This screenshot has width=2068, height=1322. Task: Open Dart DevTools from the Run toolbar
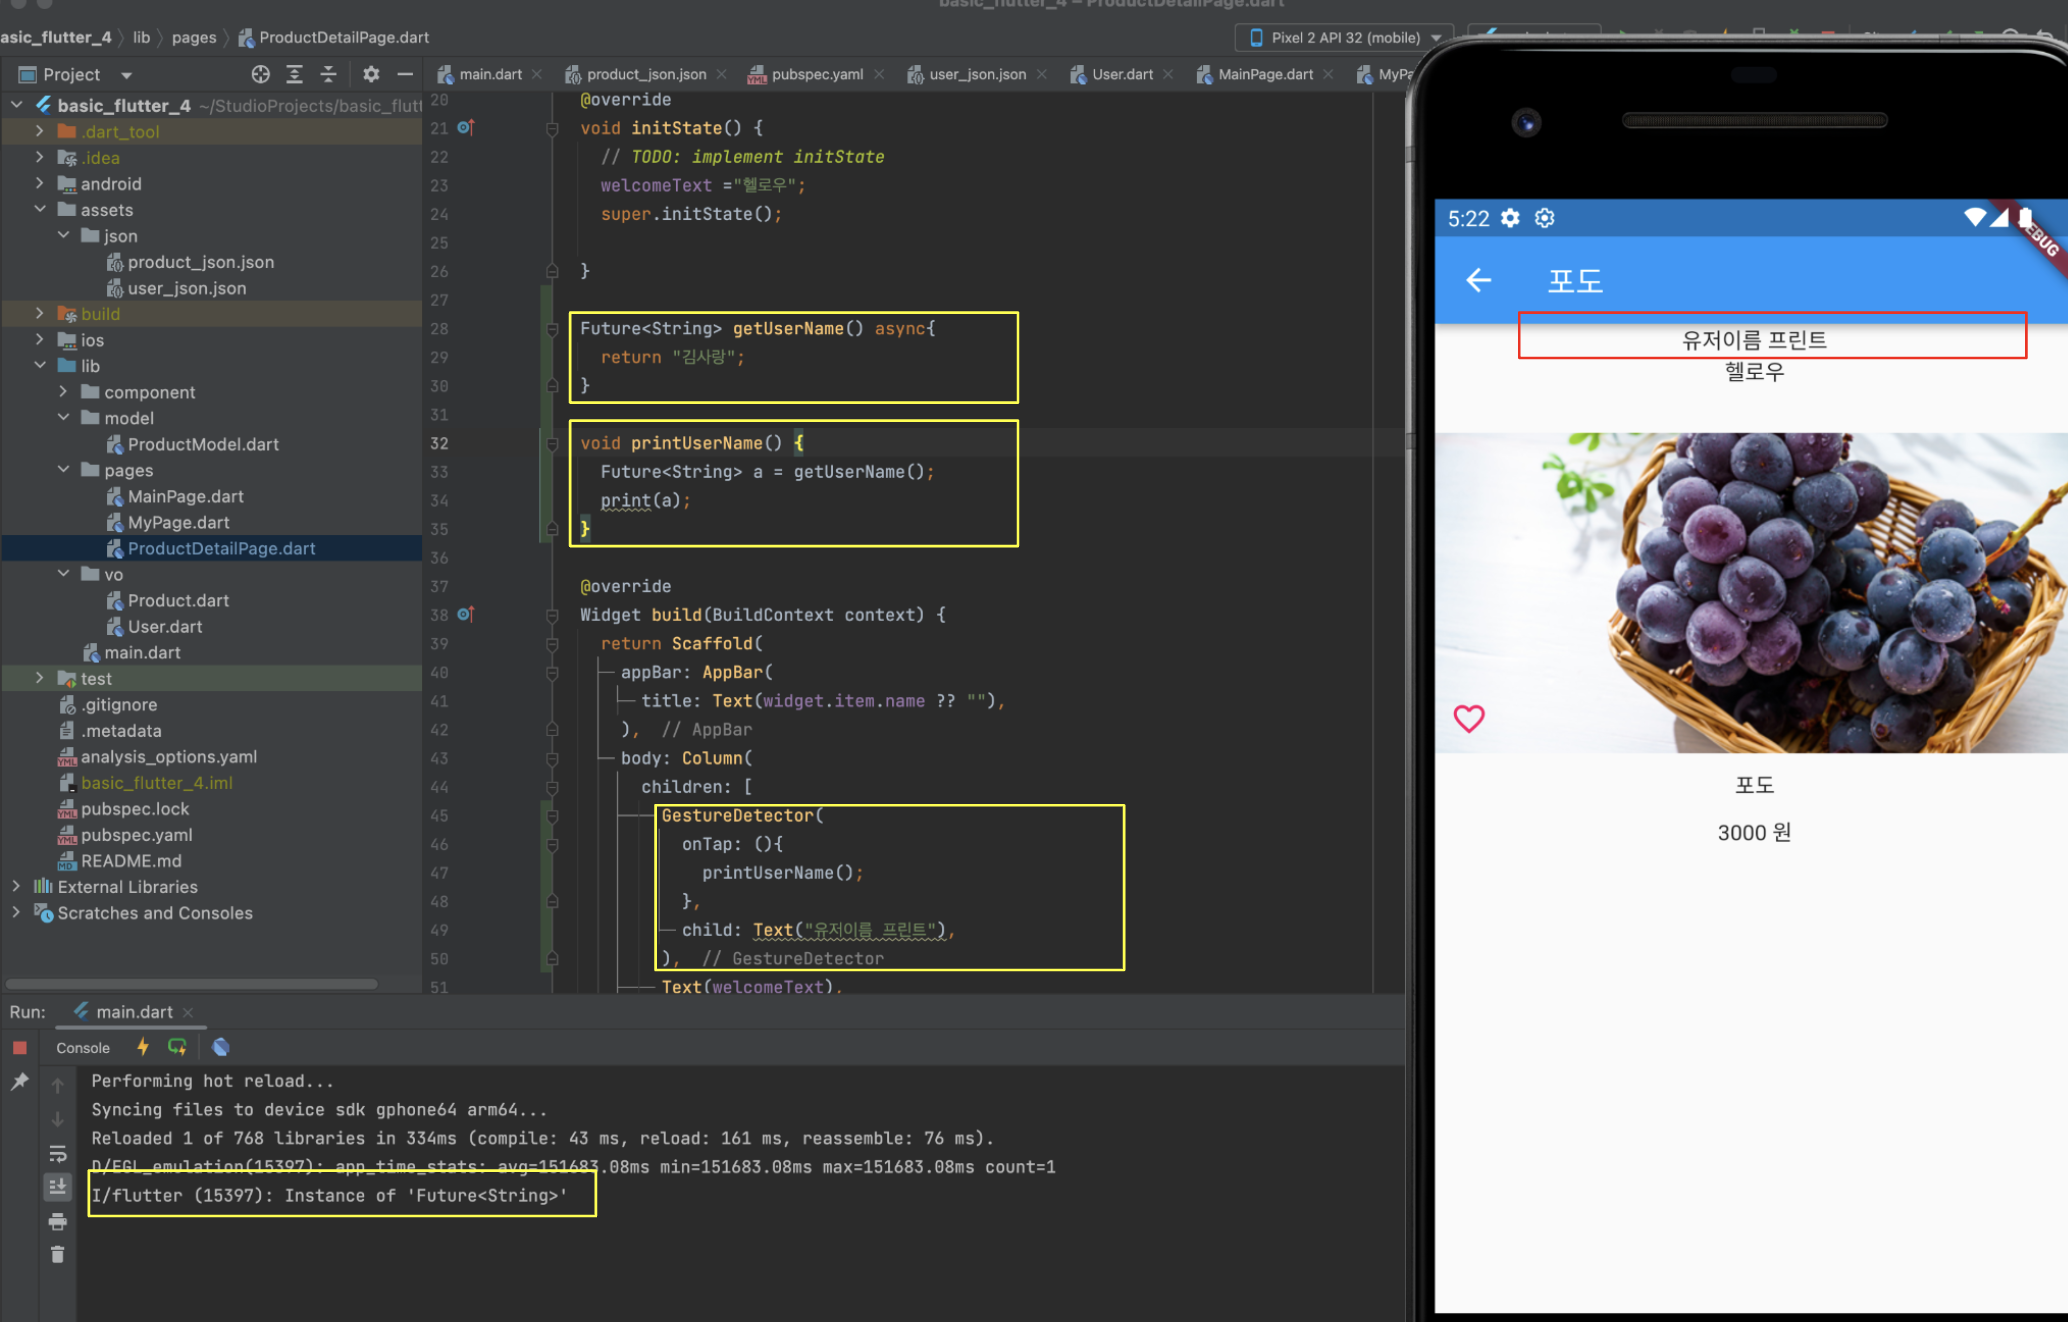[221, 1047]
